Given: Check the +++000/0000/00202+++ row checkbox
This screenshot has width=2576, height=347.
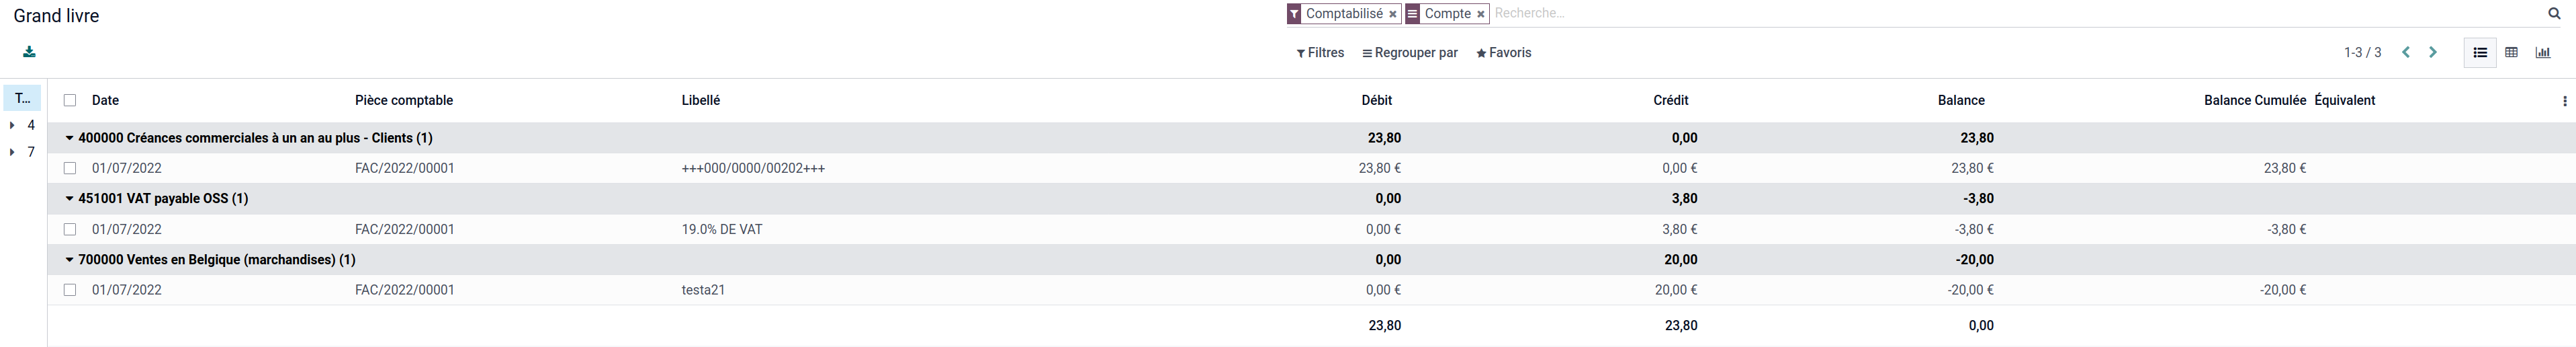Looking at the screenshot, I should point(70,168).
